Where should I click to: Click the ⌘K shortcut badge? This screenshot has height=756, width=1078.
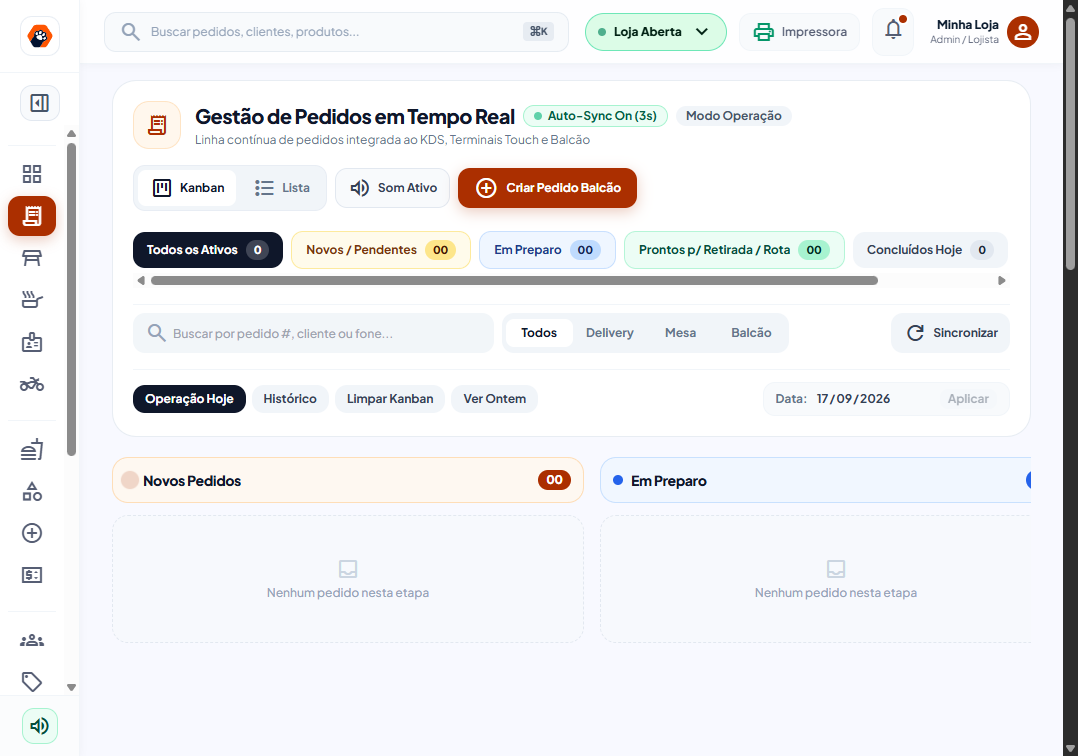538,32
